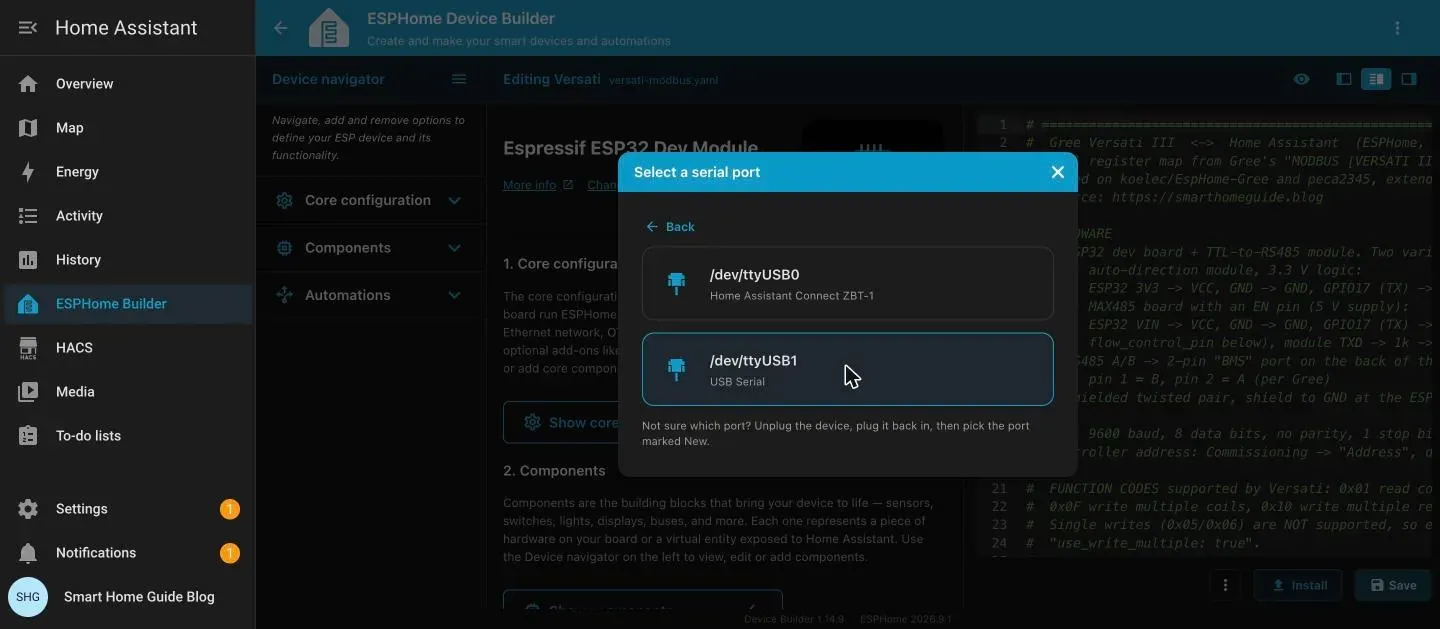Click the Components chip icon
The width and height of the screenshot is (1440, 629).
[x=285, y=248]
